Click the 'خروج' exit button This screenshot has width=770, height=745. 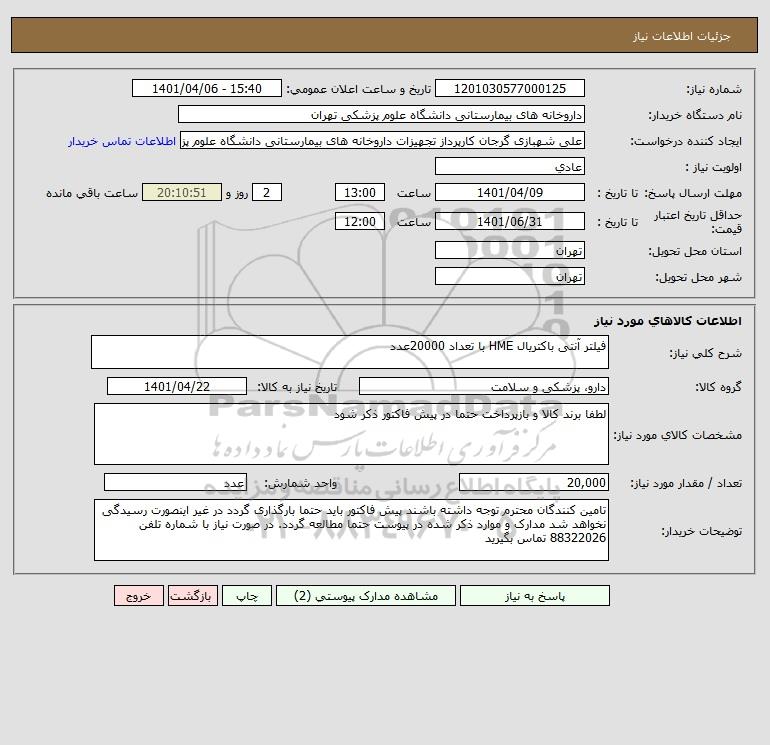pyautogui.click(x=138, y=596)
